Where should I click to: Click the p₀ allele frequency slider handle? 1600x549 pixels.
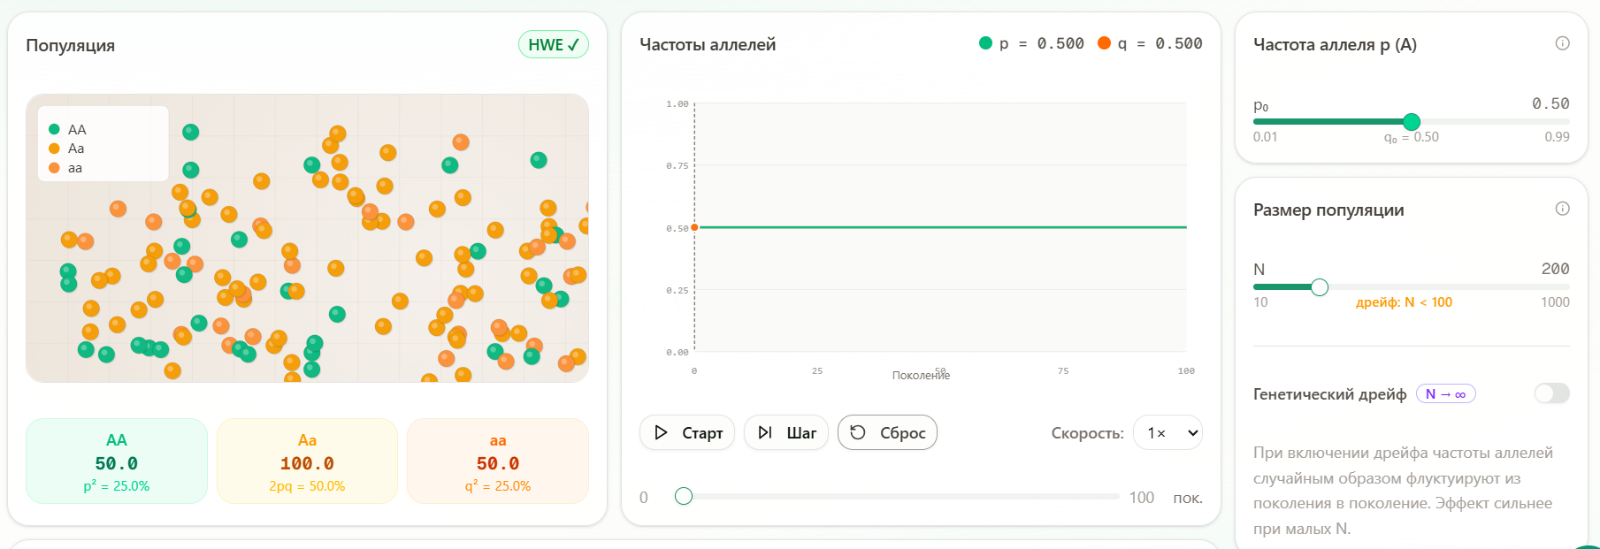(1412, 122)
